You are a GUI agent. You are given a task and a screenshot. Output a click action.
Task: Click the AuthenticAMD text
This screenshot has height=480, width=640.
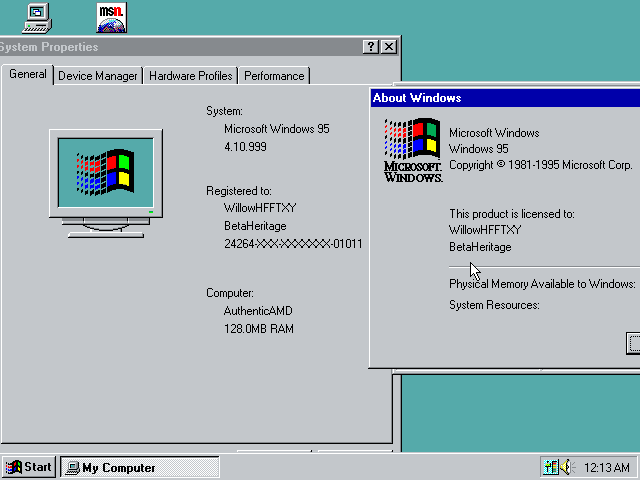tap(258, 311)
